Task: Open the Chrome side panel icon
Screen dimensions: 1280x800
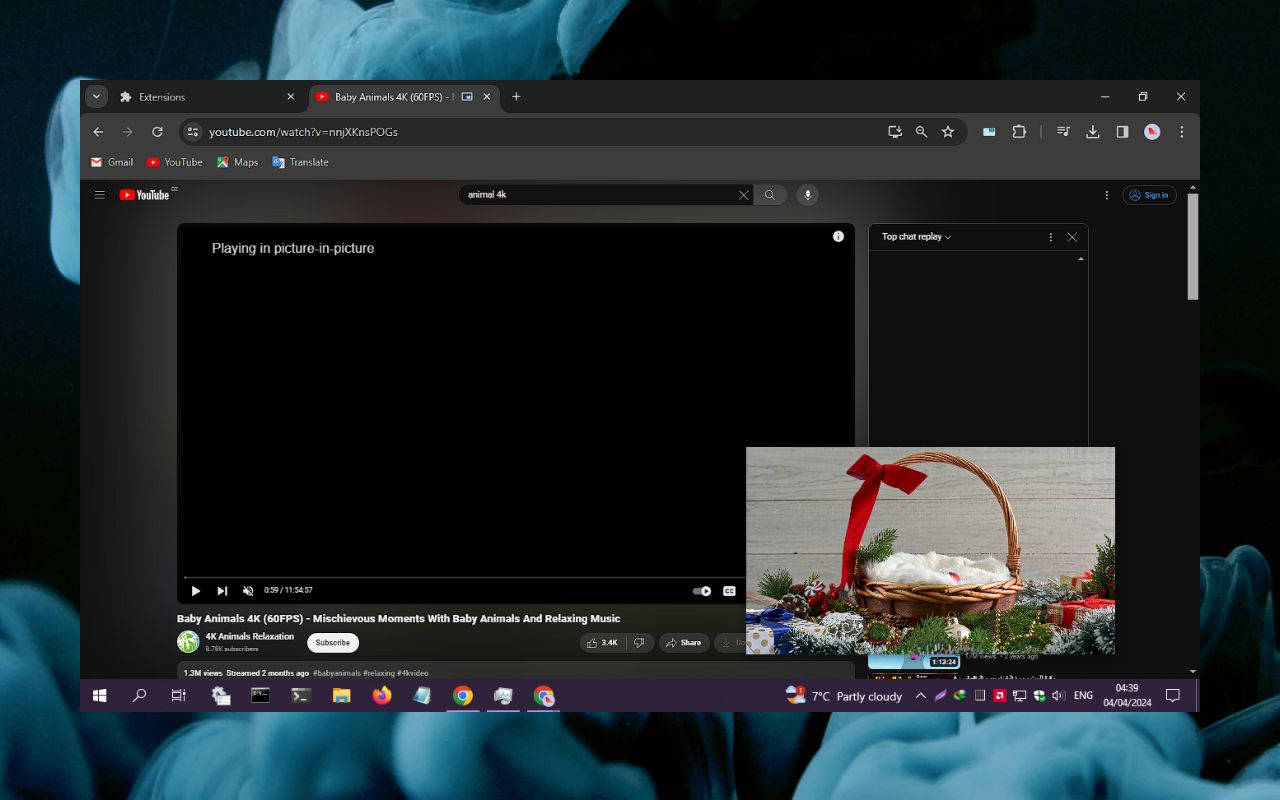Action: (x=1122, y=131)
